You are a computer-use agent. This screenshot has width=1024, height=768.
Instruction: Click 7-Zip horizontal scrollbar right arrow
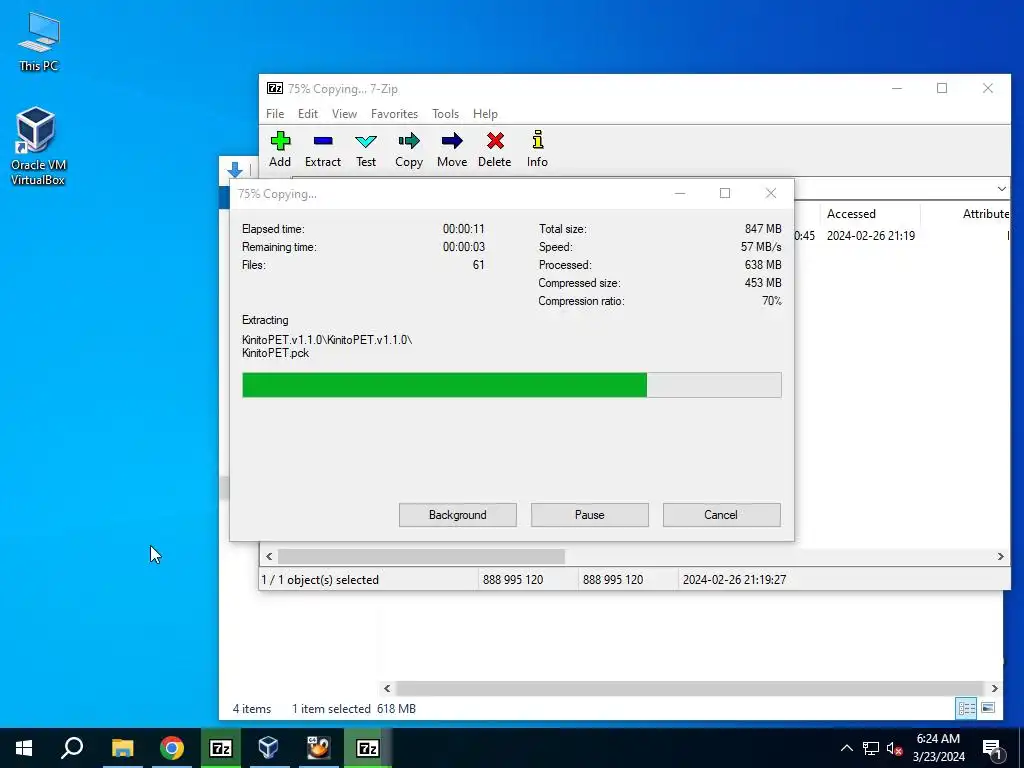point(1000,556)
